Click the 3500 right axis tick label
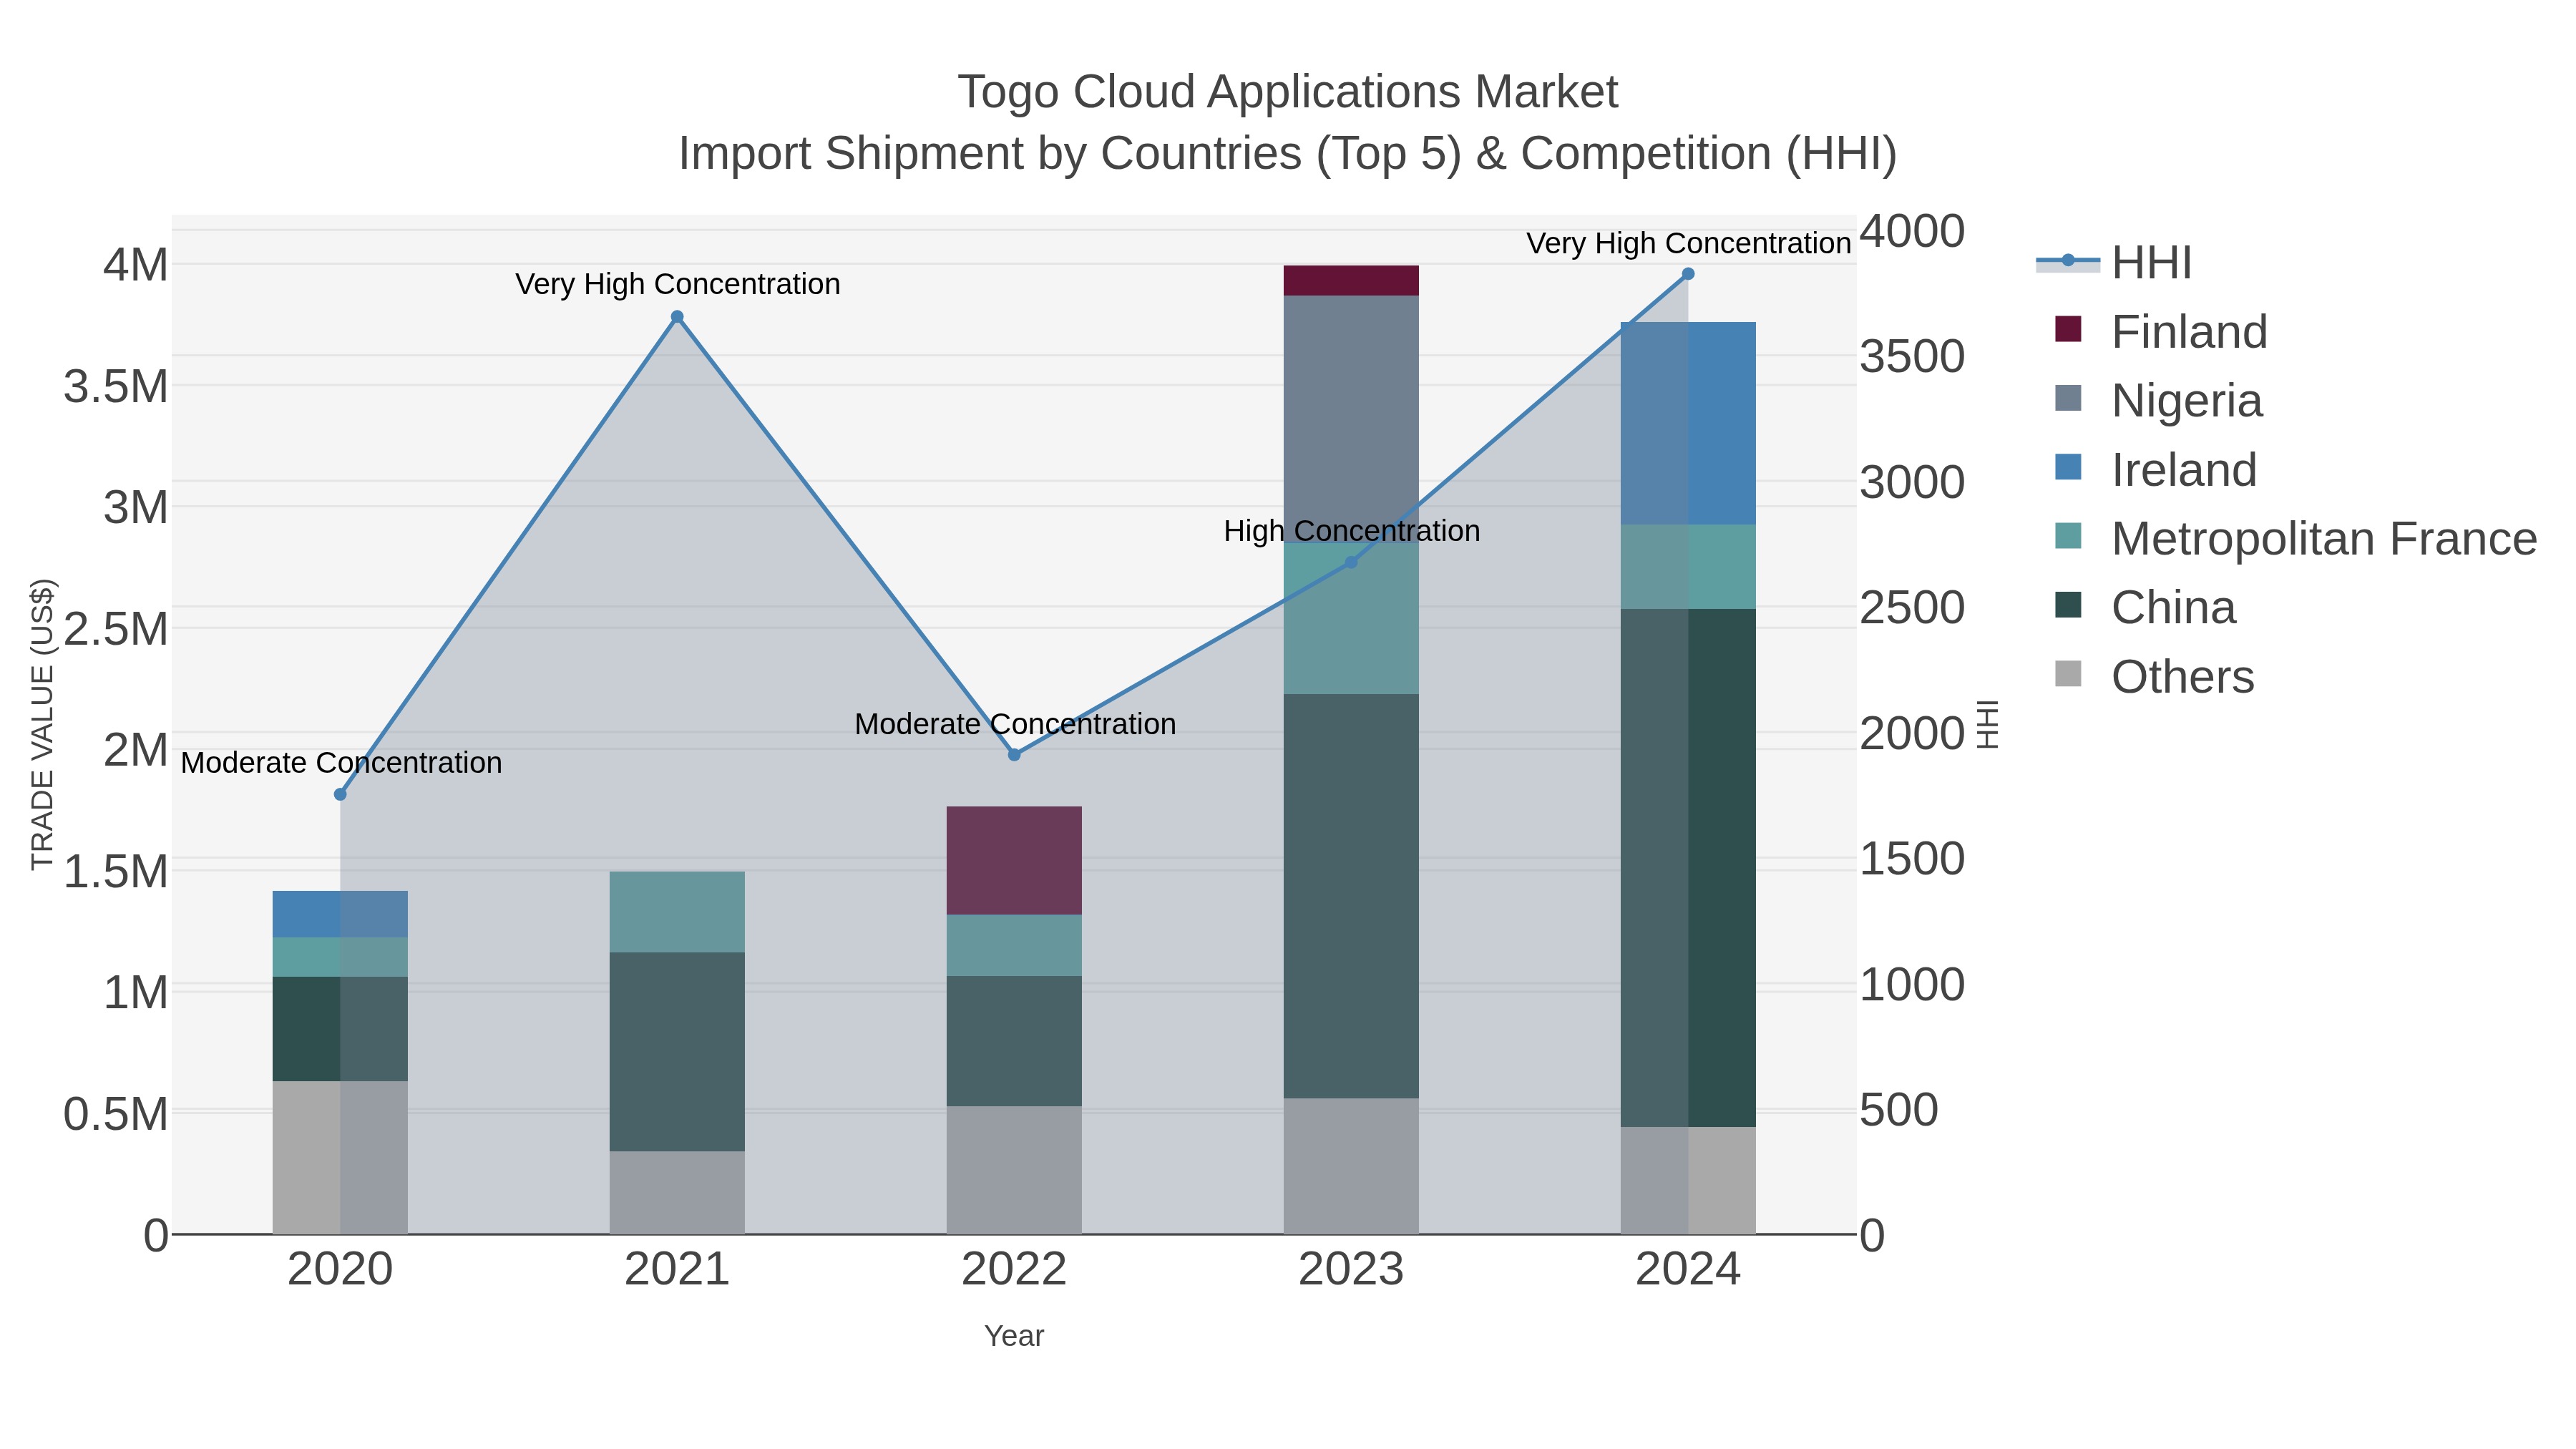The height and width of the screenshot is (1449, 2576). 1912,358
